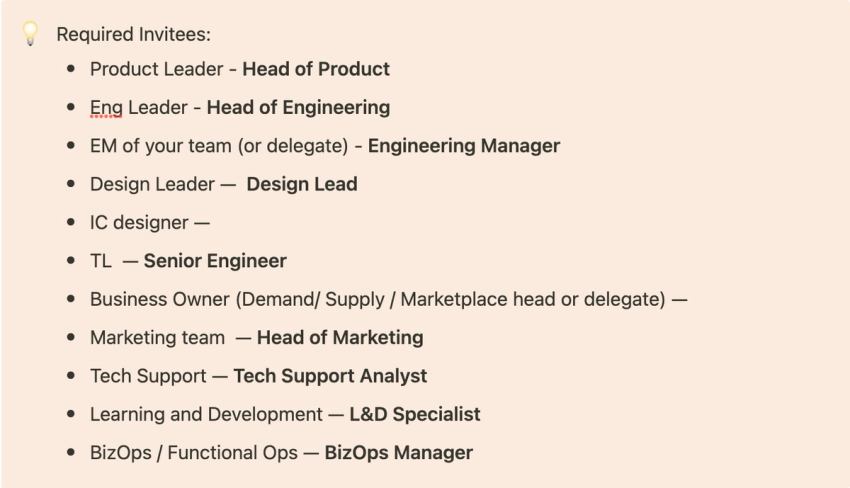Click the bold 'Senior Engineer' text
Viewport: 850px width, 488px height.
215,261
